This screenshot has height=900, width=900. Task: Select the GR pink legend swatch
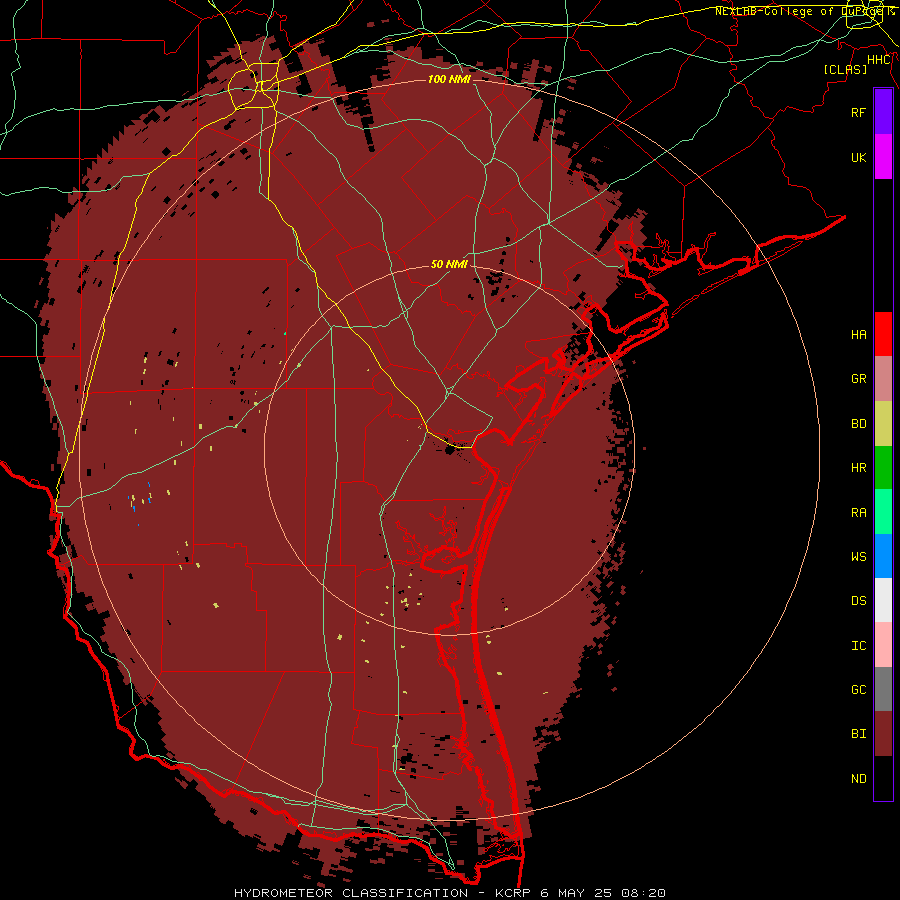pyautogui.click(x=883, y=379)
